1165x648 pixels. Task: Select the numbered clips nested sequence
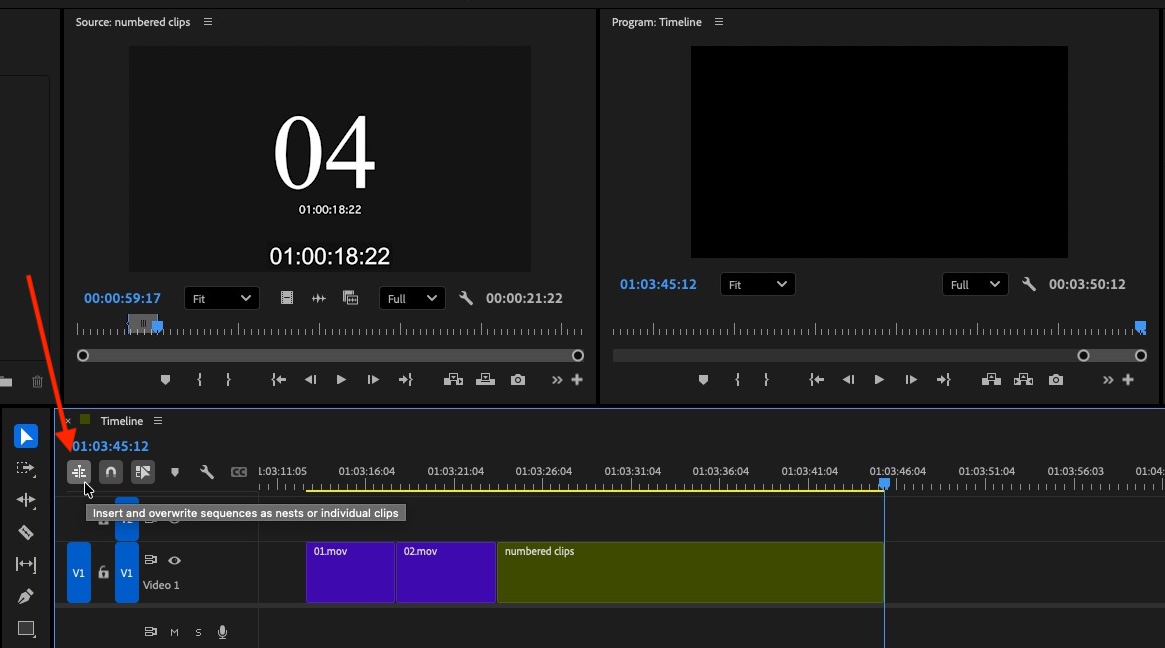point(690,572)
